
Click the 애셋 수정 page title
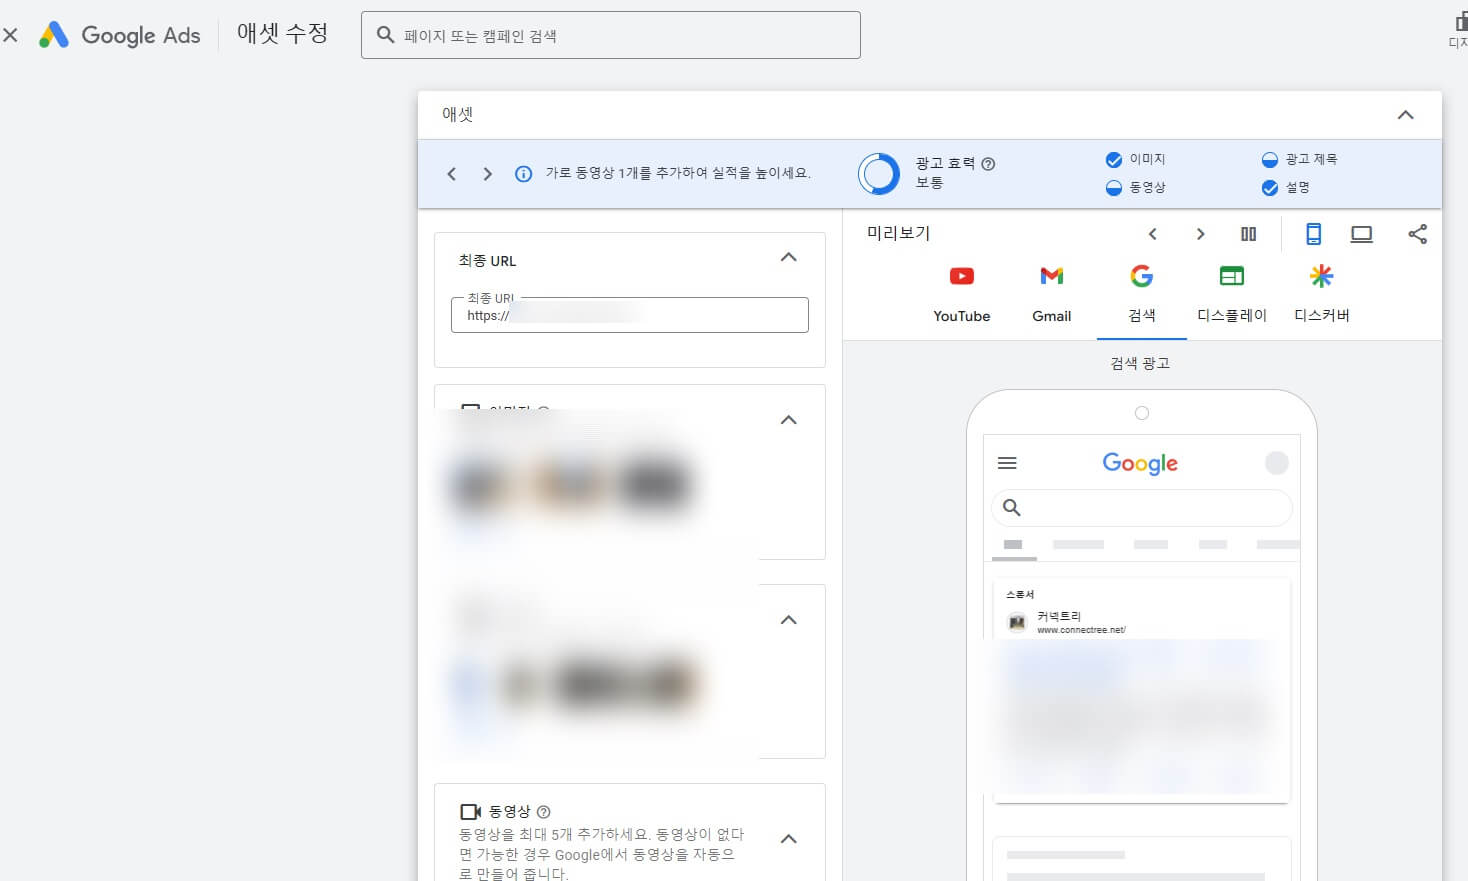282,33
